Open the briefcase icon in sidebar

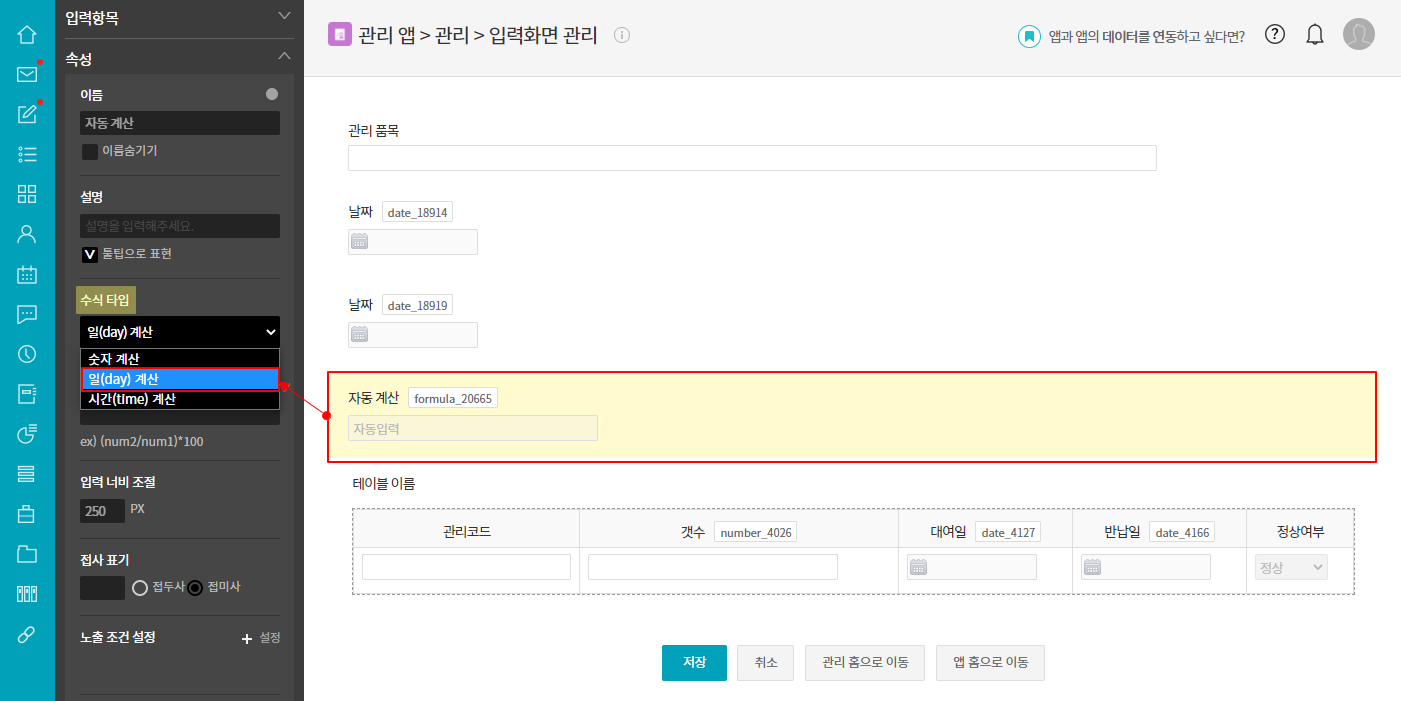click(27, 514)
